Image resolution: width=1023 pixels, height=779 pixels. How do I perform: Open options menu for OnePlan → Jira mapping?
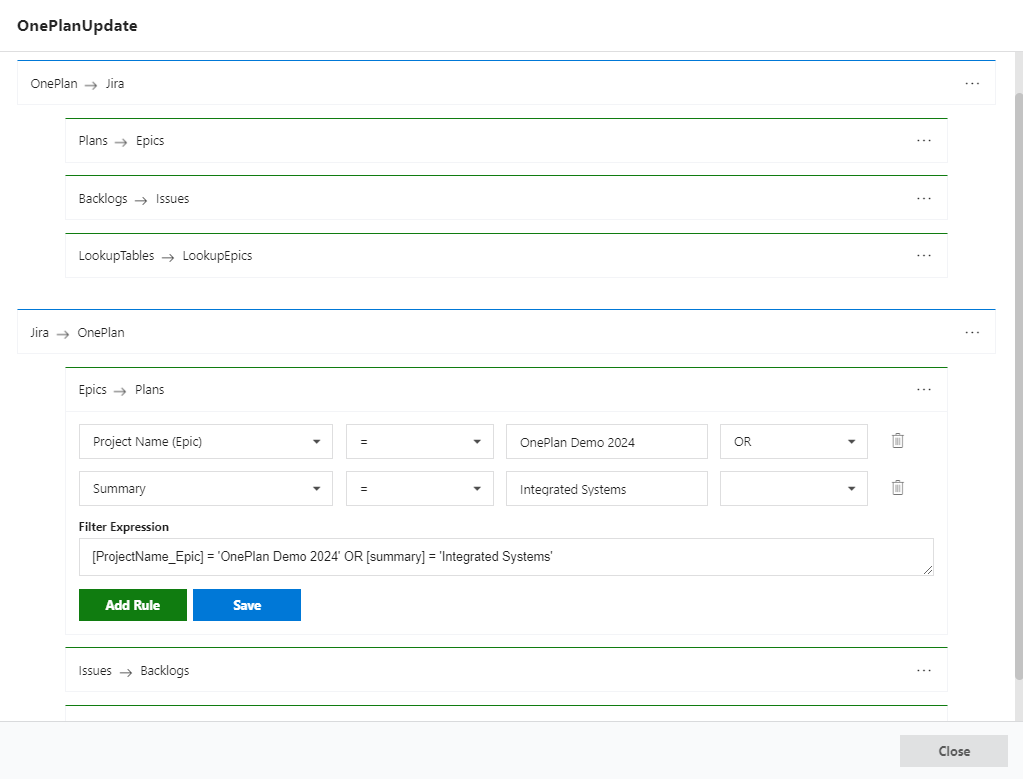point(972,84)
